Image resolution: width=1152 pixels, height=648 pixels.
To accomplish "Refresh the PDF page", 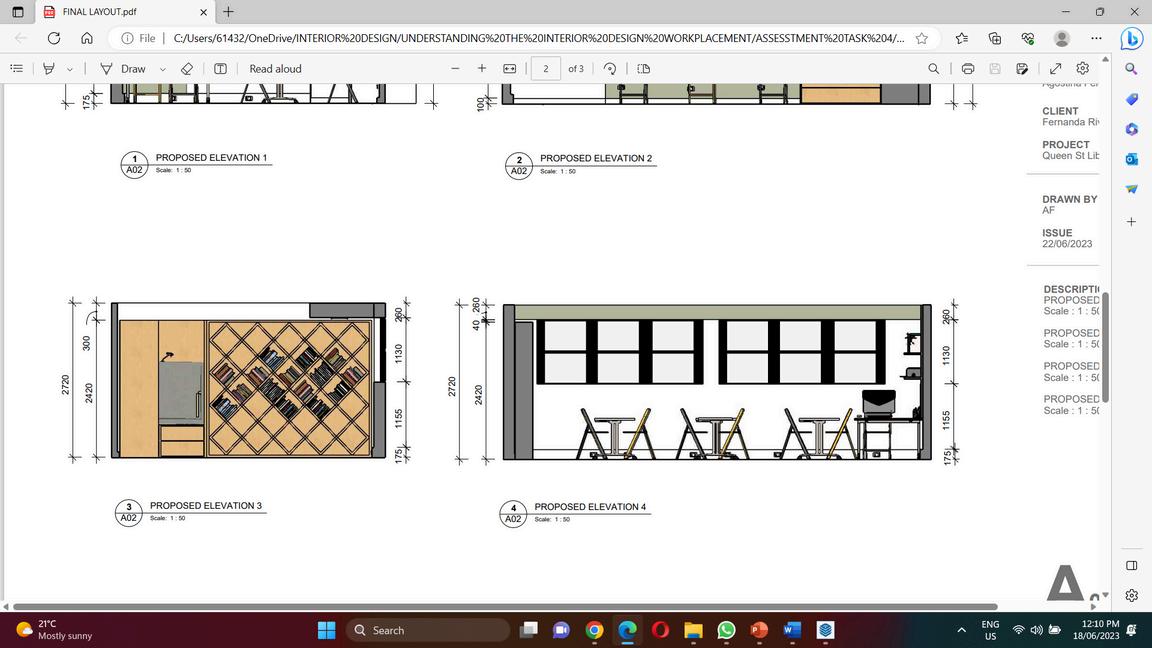I will click(x=54, y=38).
